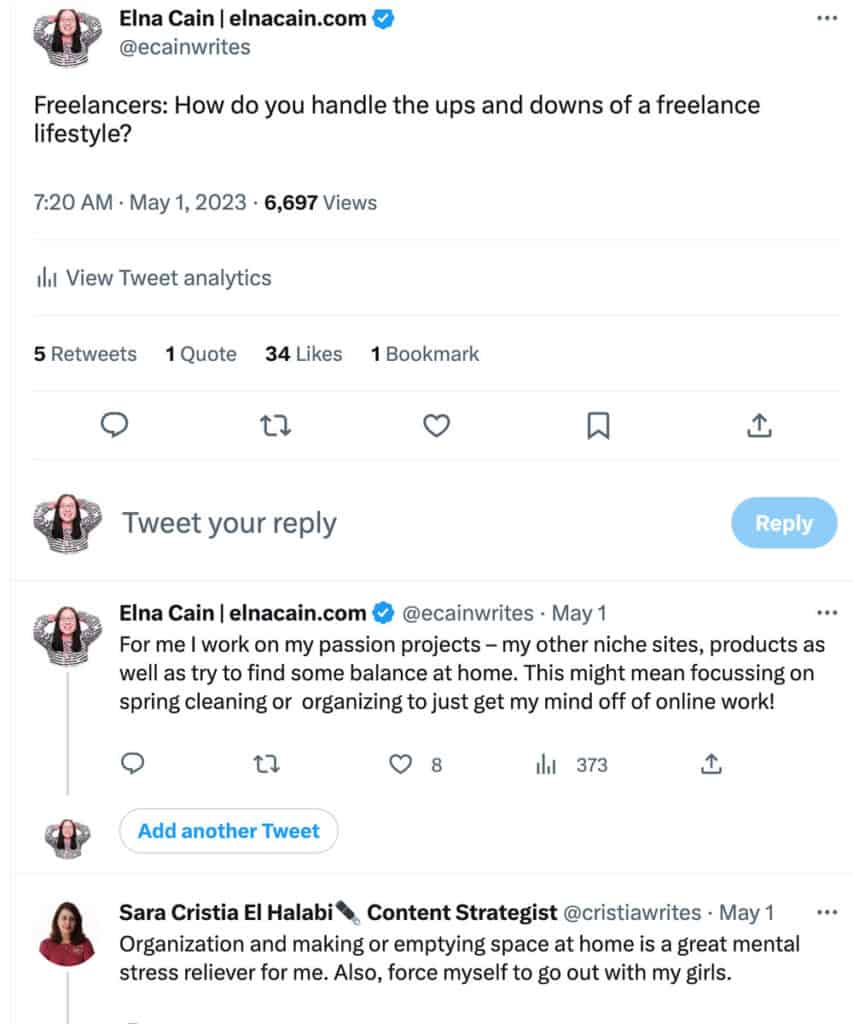Click the reply icon under the main tweet

(x=116, y=426)
